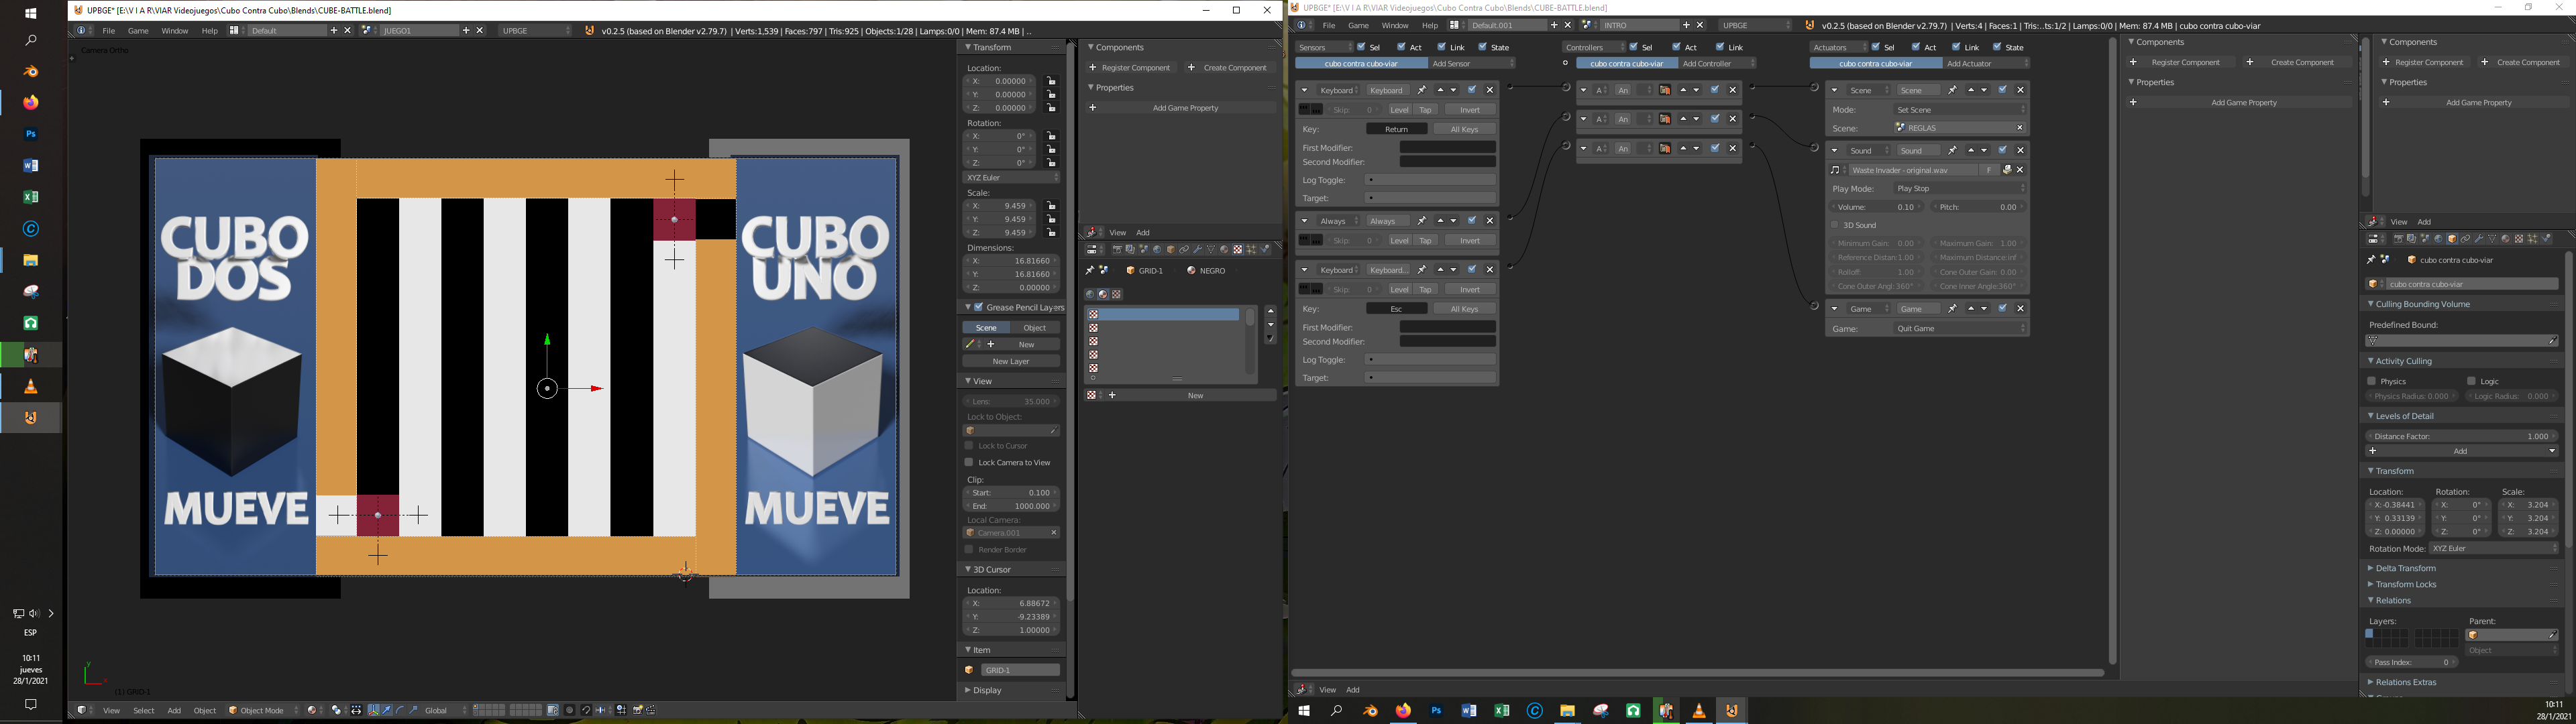Viewport: 2576px width, 724px height.
Task: Click the New Layer grease pencil button
Action: [1011, 362]
